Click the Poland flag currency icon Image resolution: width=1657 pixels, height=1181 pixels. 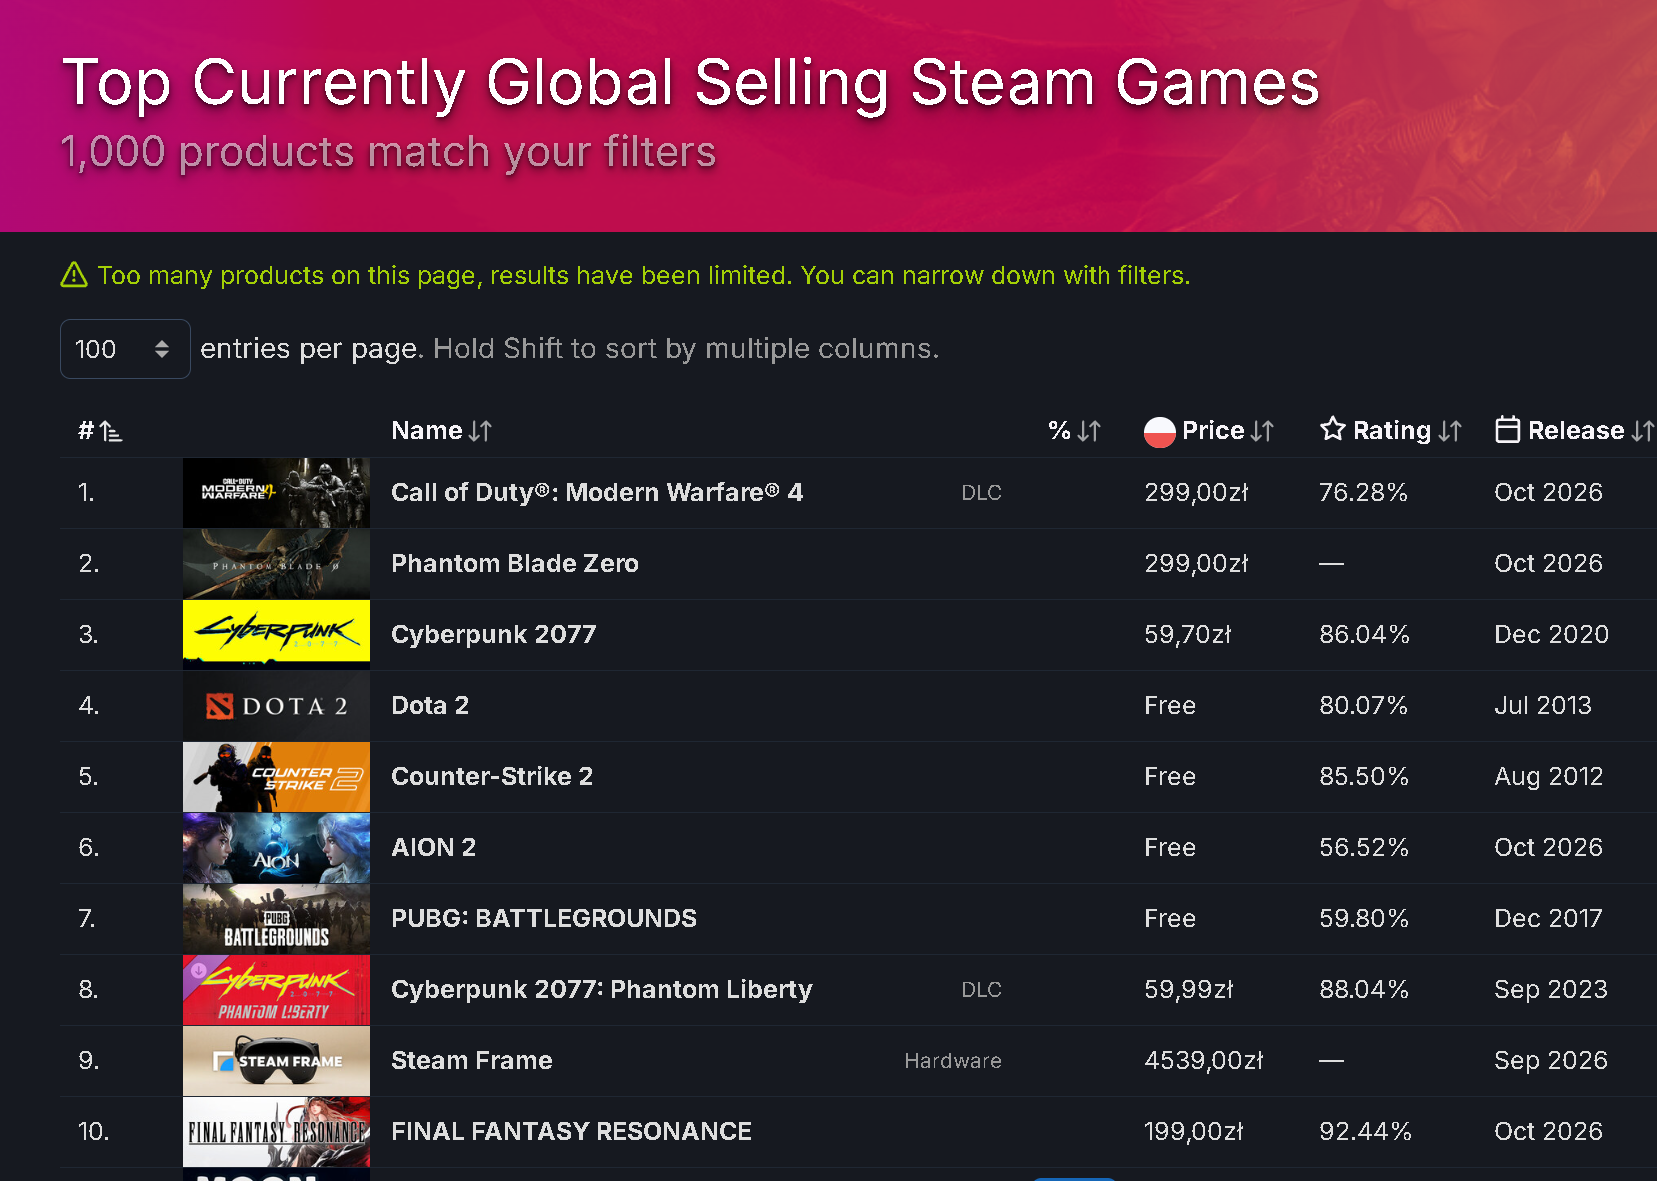[x=1159, y=431]
